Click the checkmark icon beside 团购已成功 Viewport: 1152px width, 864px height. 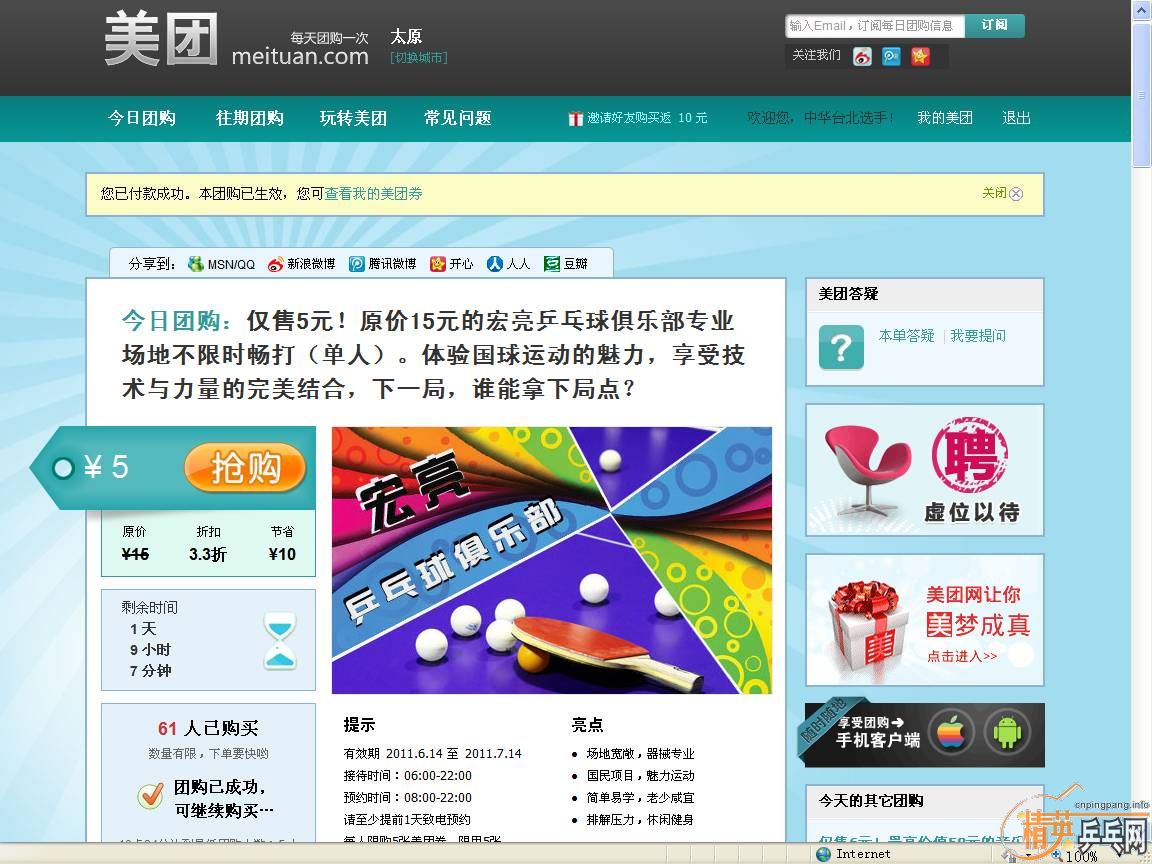[x=151, y=796]
